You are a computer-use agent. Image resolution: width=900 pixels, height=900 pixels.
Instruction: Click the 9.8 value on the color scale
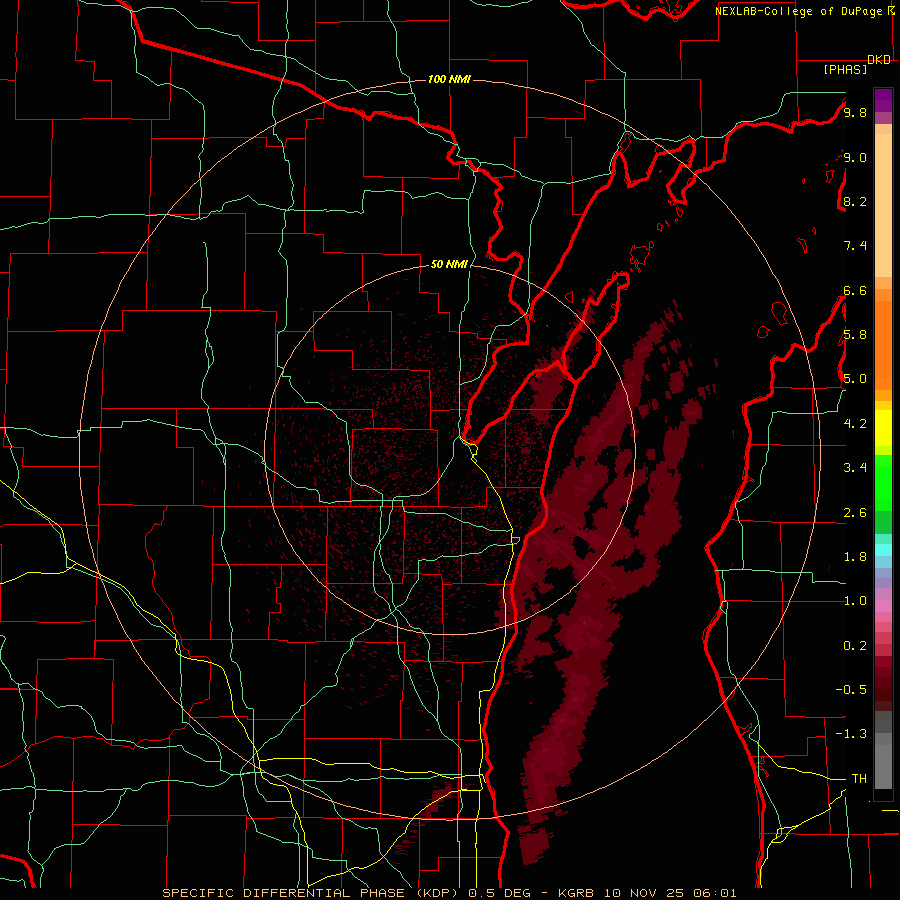[855, 112]
